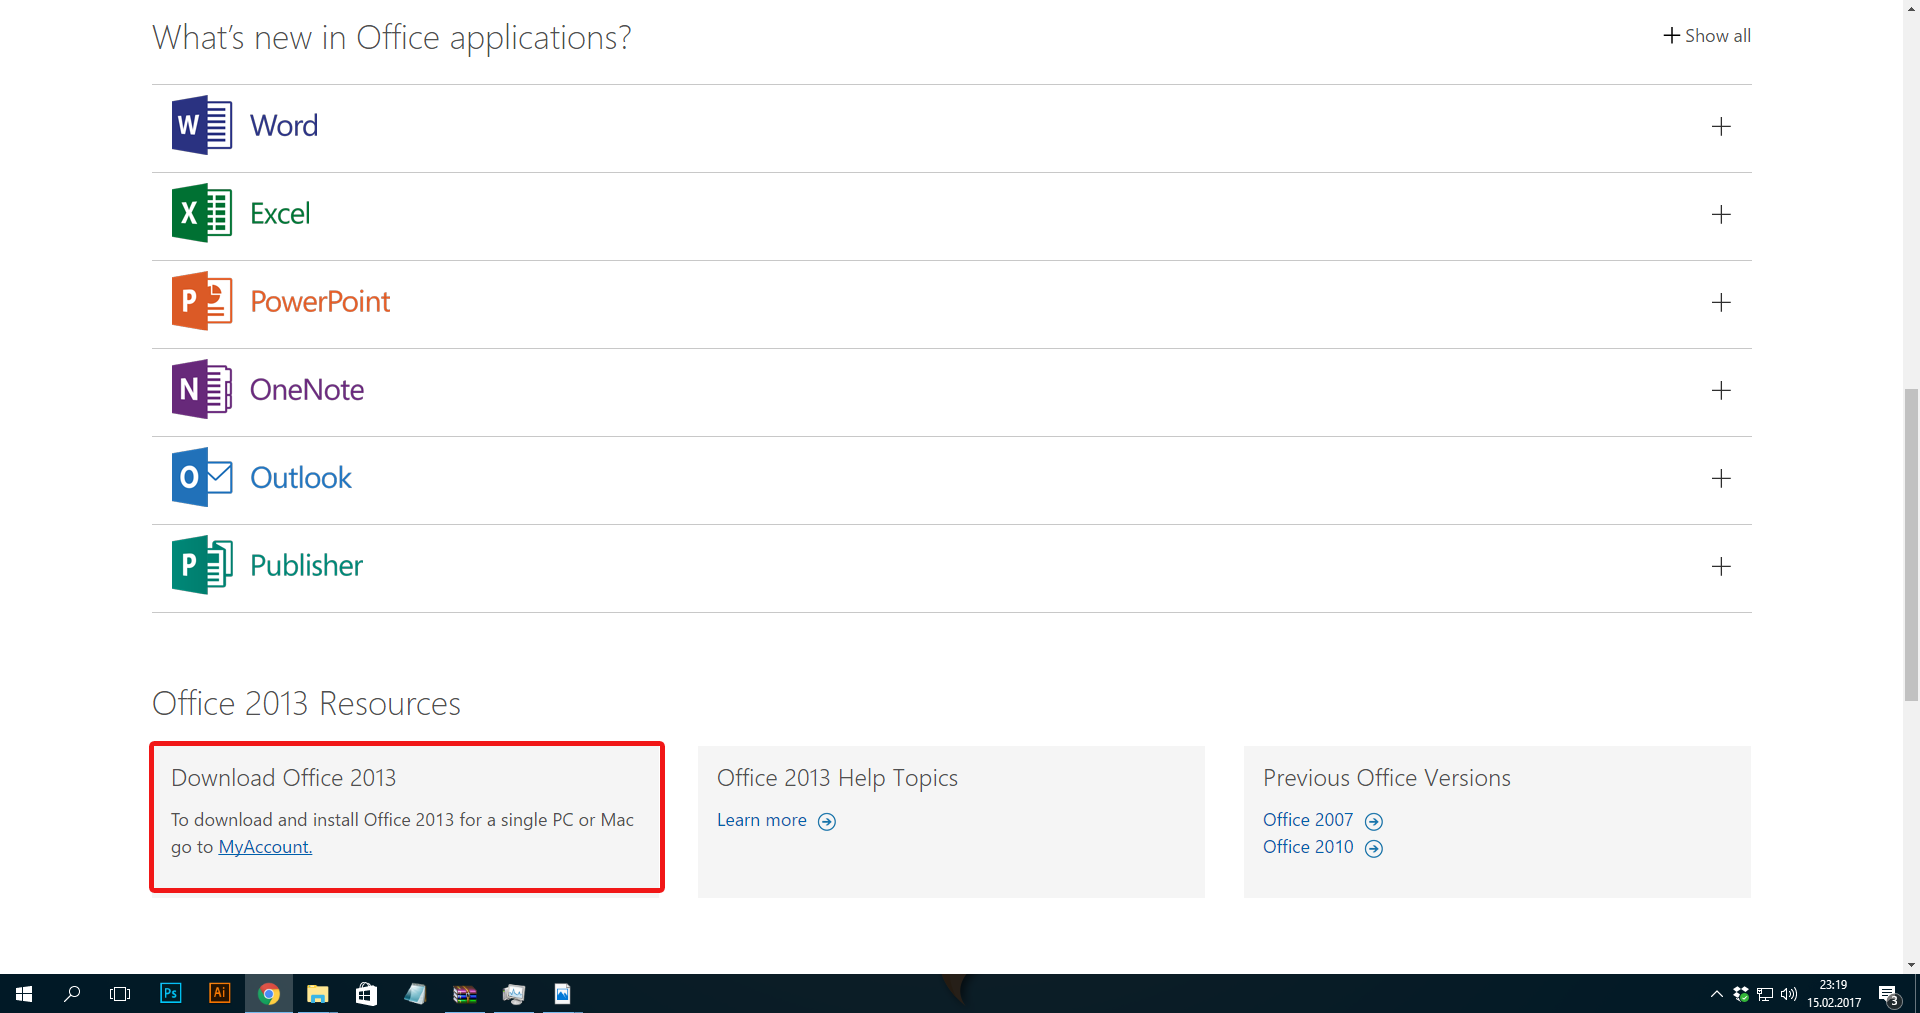Image resolution: width=1920 pixels, height=1013 pixels.
Task: Click the Outlook heading text
Action: click(301, 478)
